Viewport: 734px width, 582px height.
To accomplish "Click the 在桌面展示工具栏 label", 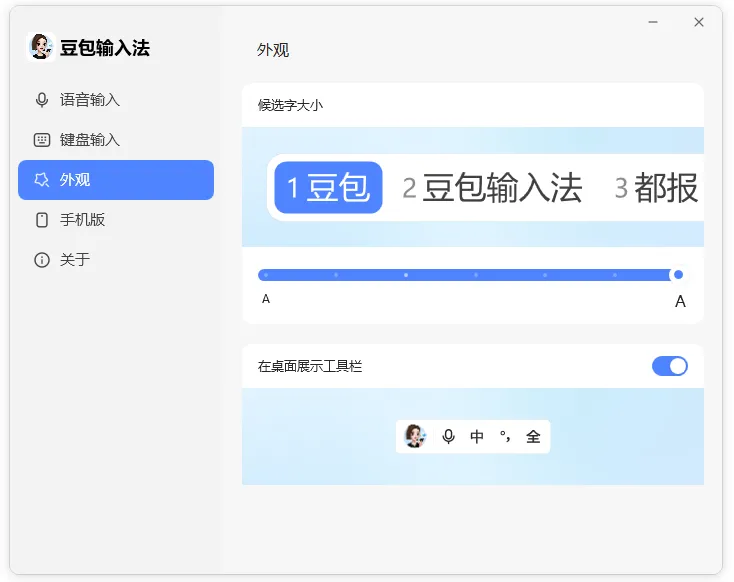I will 310,366.
